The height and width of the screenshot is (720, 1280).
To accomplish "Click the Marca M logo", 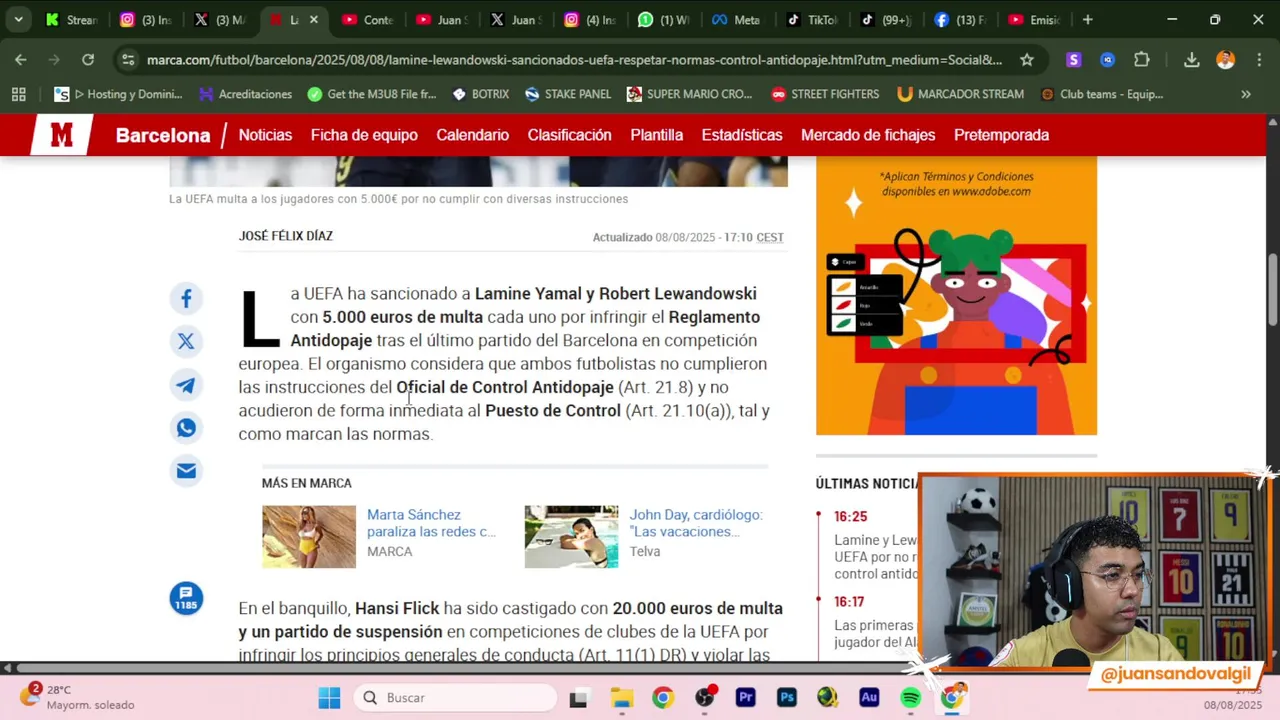I will coord(62,135).
